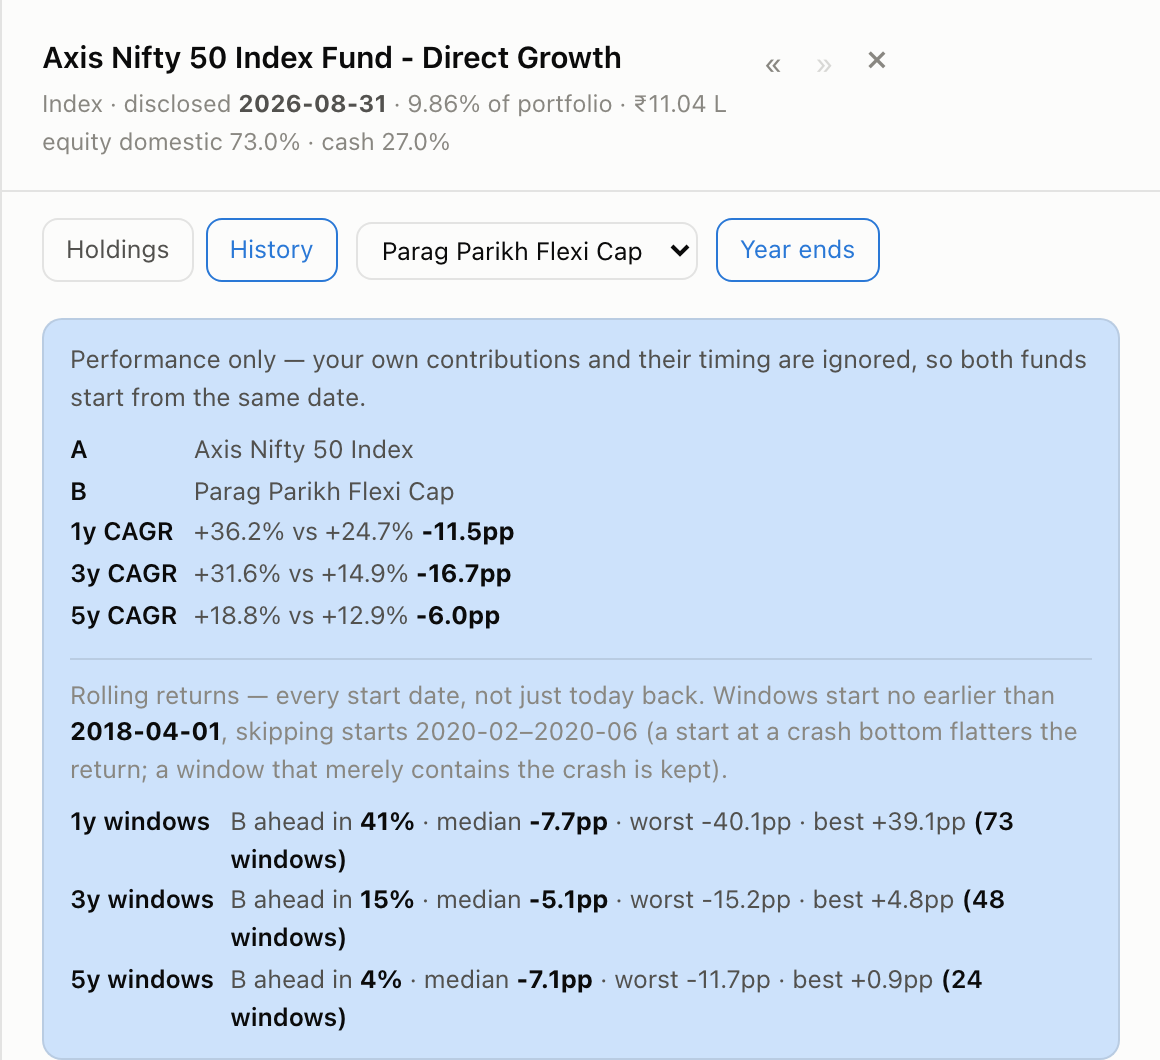Click median -5.1pp value
Screen dimensions: 1160x1060
tap(568, 899)
